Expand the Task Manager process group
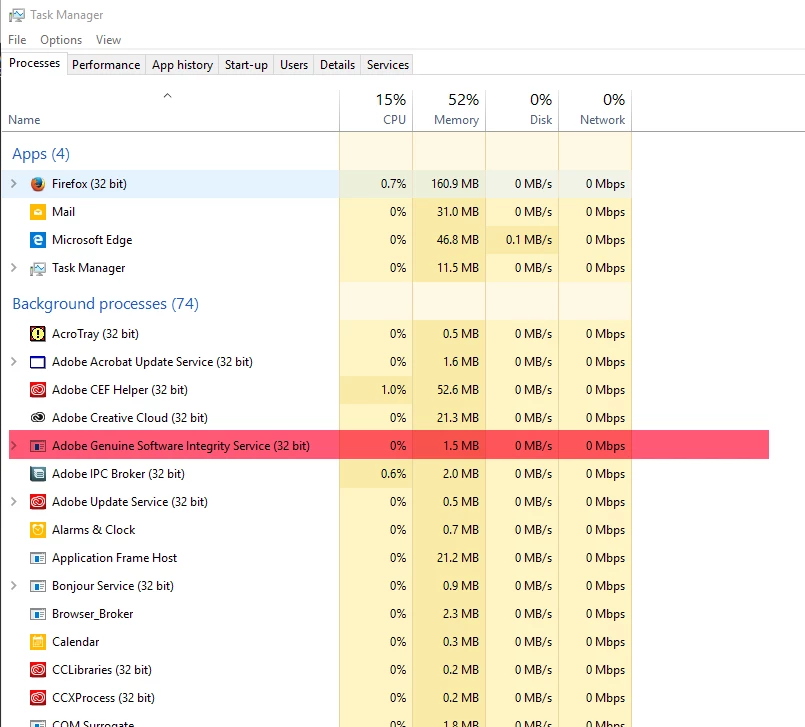Screen dimensions: 805x727 coord(14,268)
